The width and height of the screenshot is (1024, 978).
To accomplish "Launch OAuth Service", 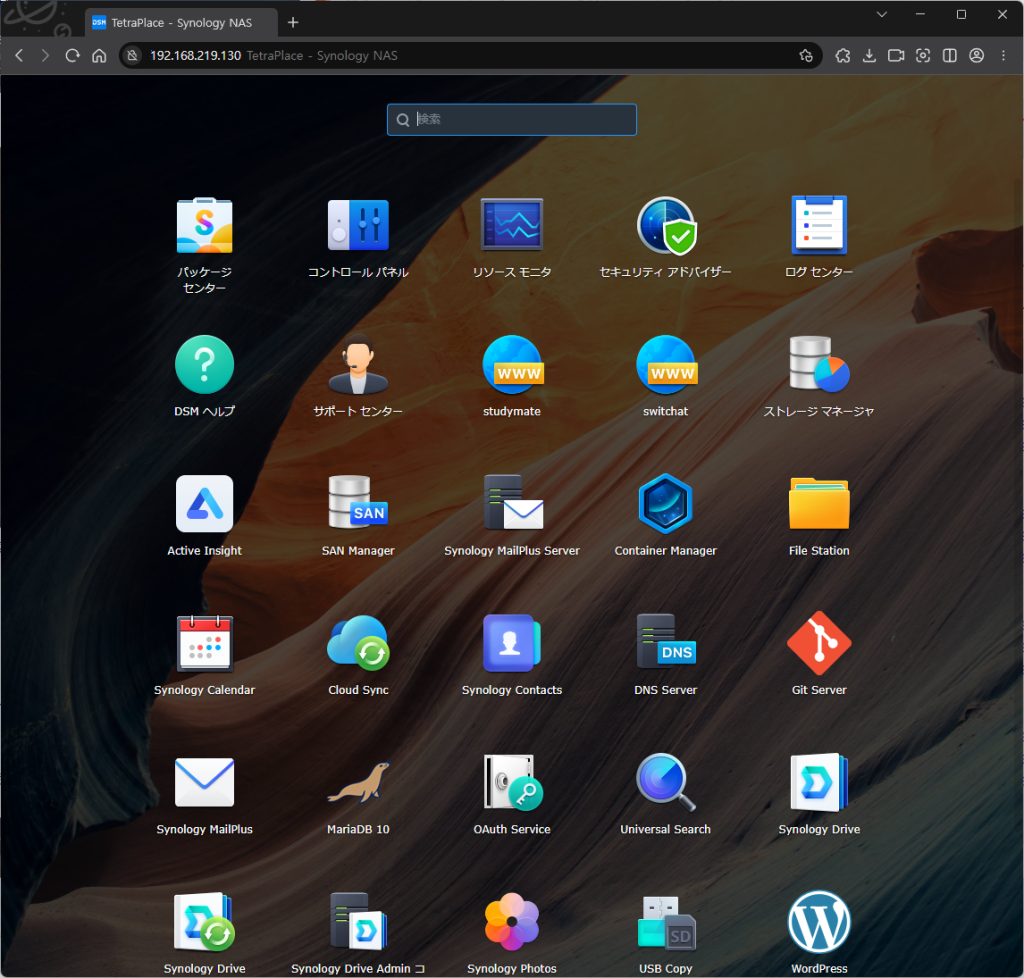I will (x=512, y=783).
